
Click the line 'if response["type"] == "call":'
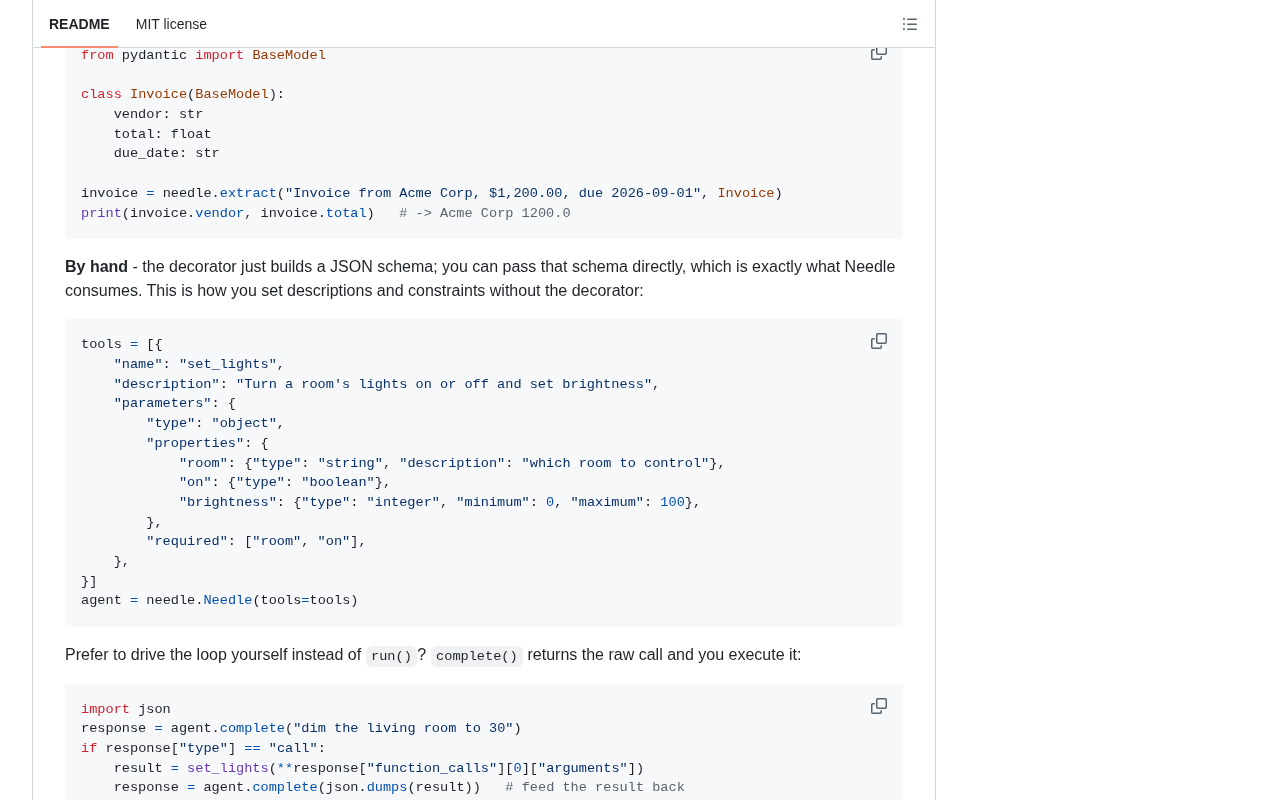point(203,748)
